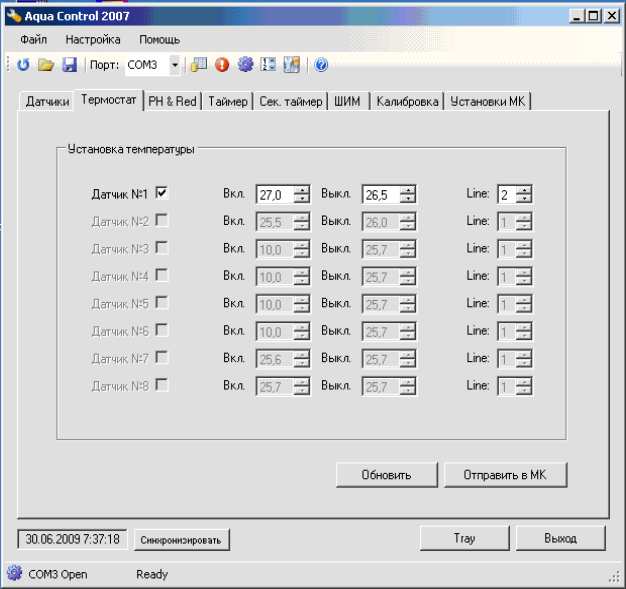
Task: Click the red alert toolbar icon
Action: [222, 65]
